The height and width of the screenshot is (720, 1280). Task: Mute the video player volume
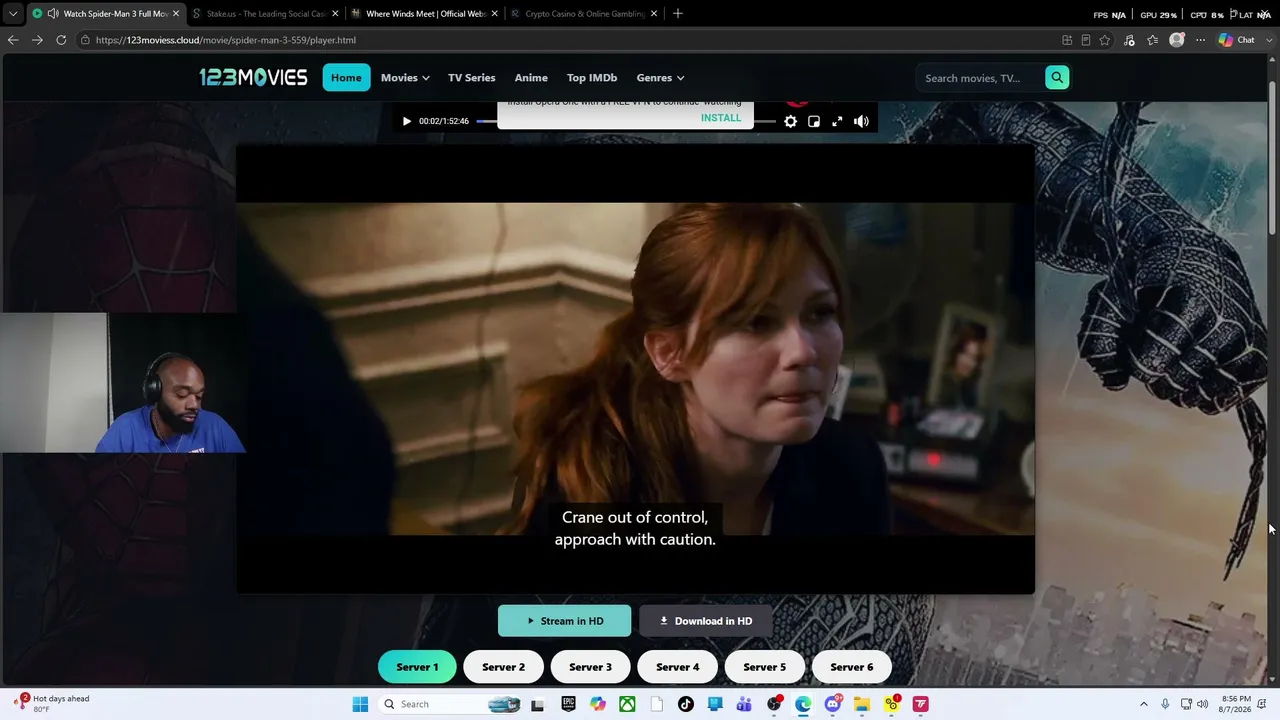coord(861,121)
